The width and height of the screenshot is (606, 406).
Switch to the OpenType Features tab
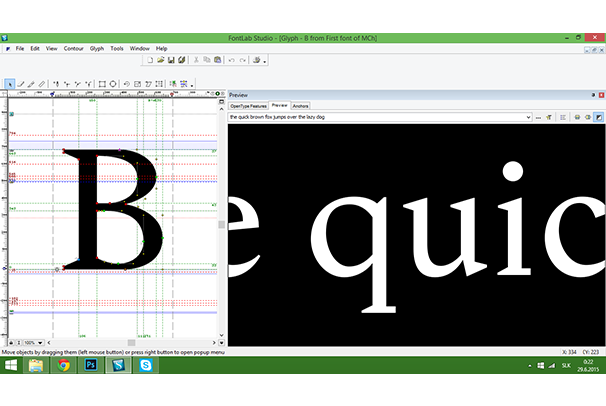248,105
